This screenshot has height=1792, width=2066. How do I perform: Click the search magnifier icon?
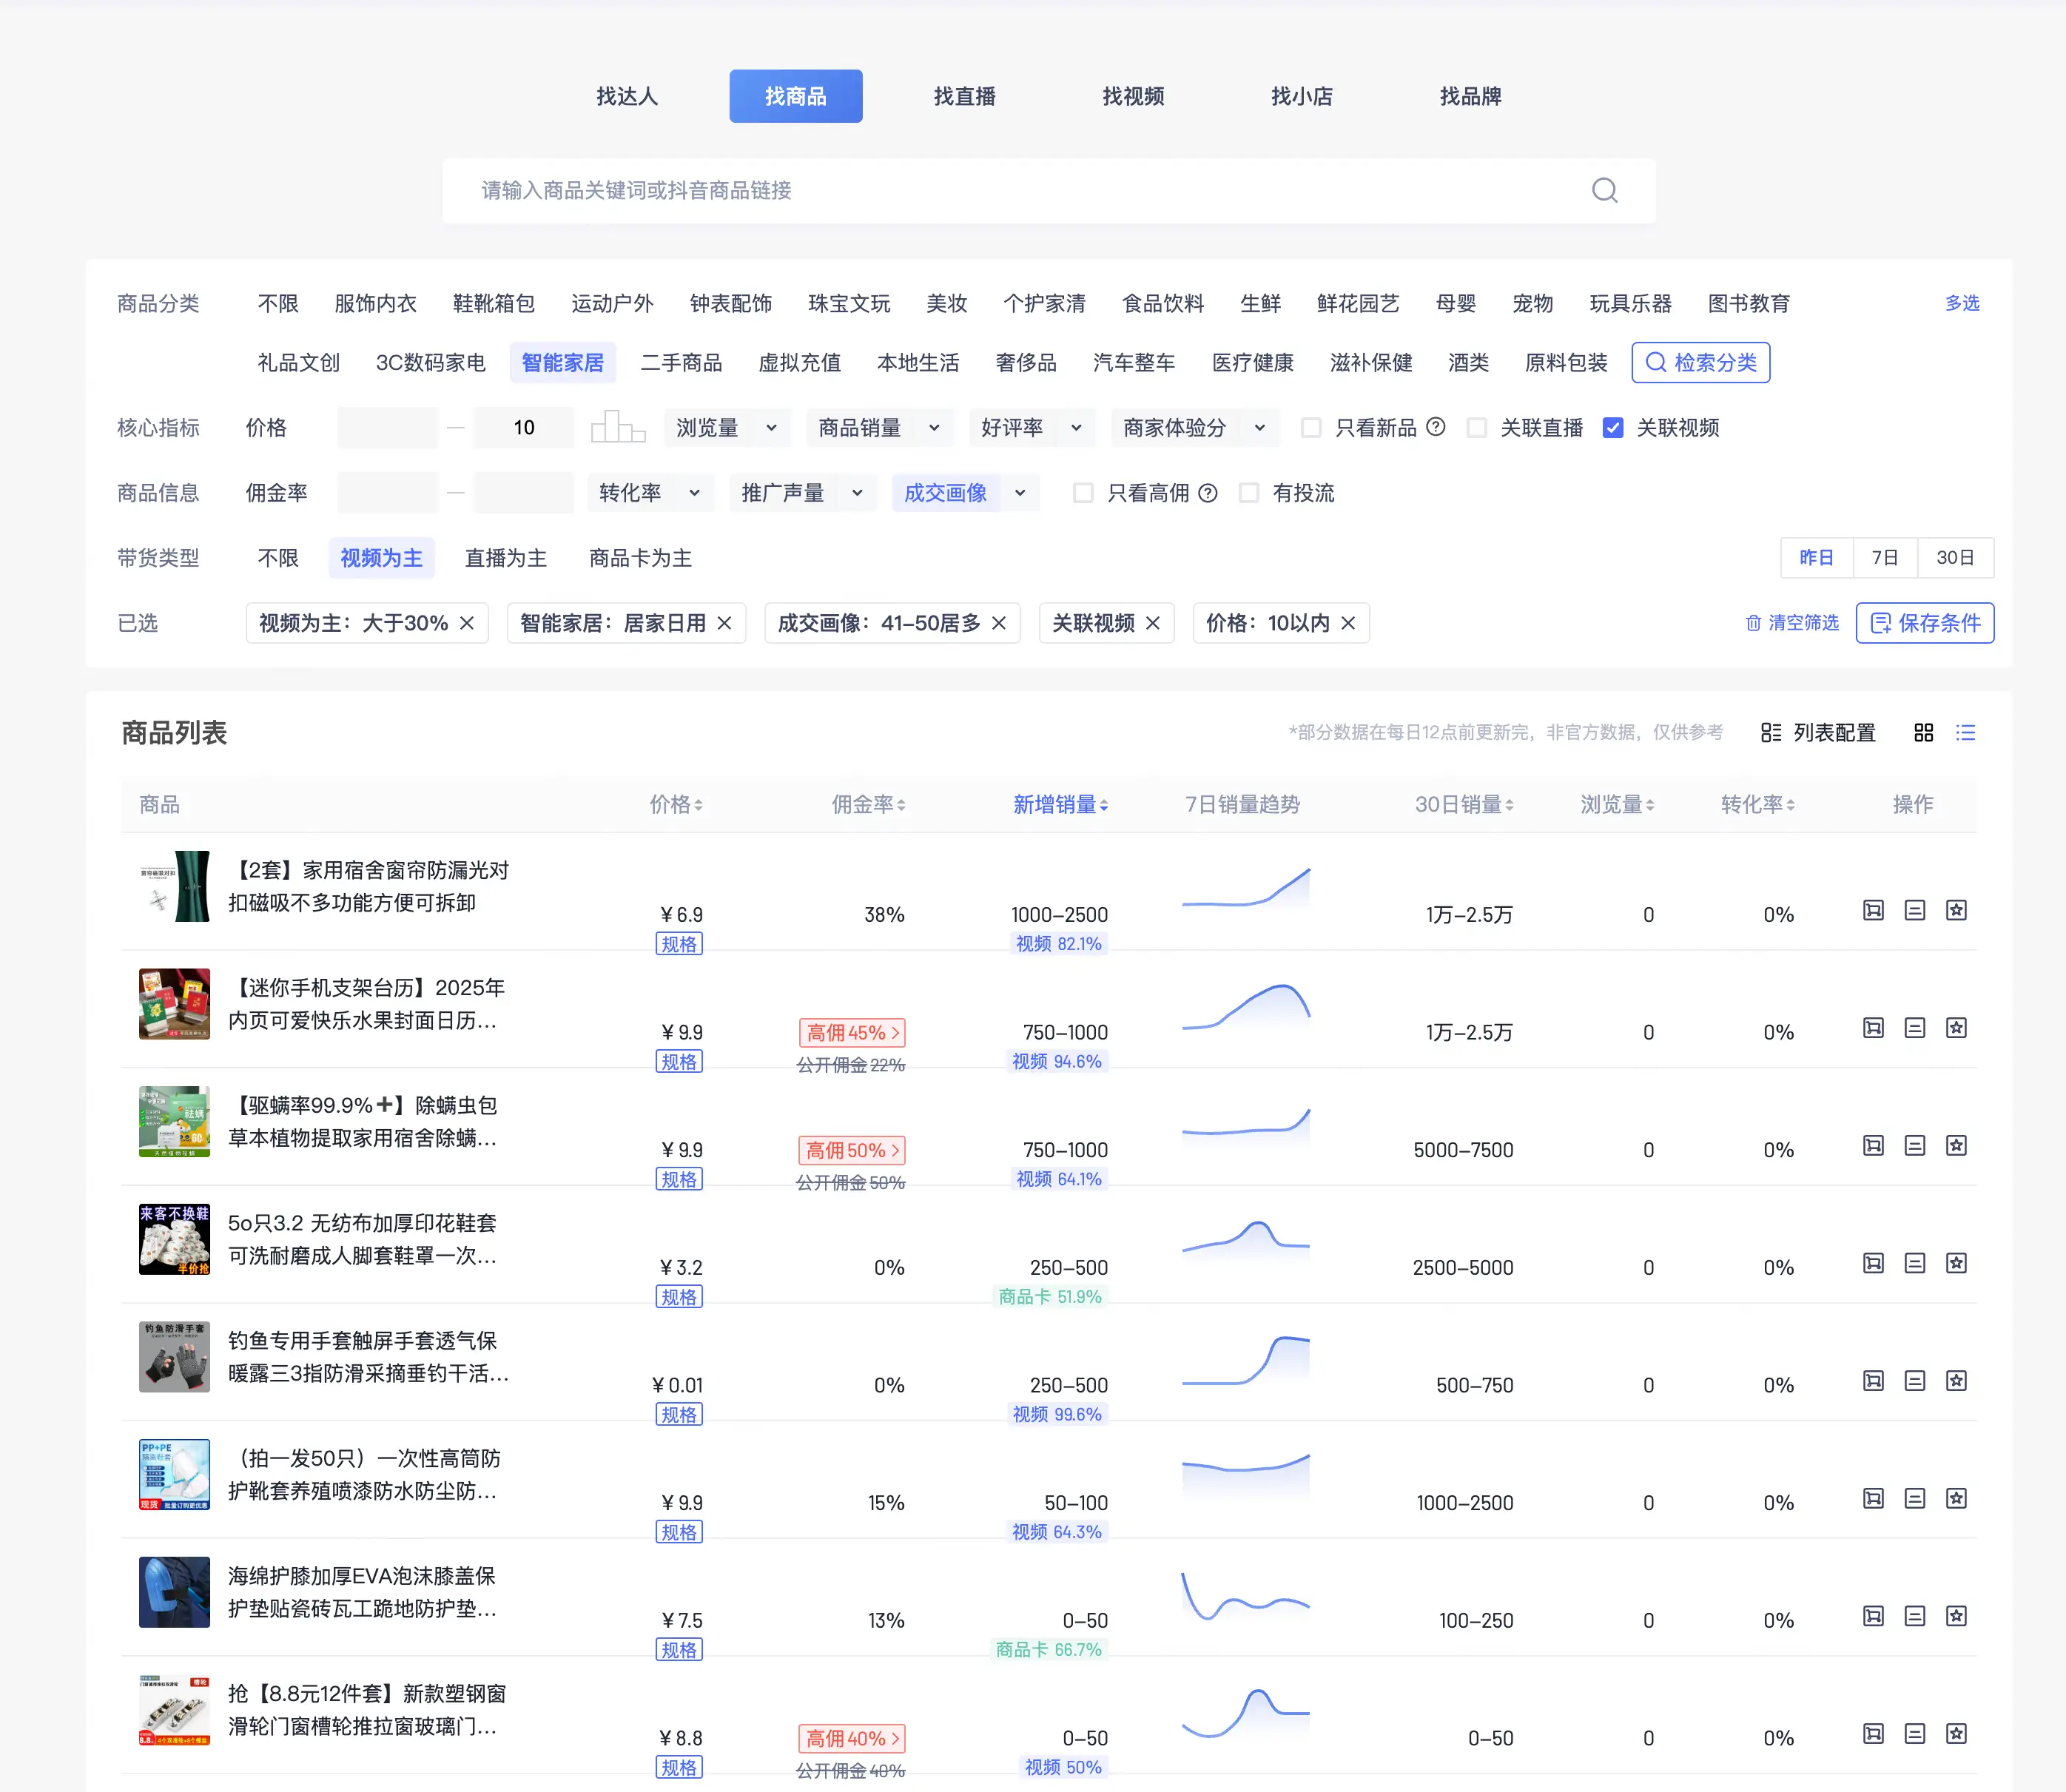[x=1604, y=190]
